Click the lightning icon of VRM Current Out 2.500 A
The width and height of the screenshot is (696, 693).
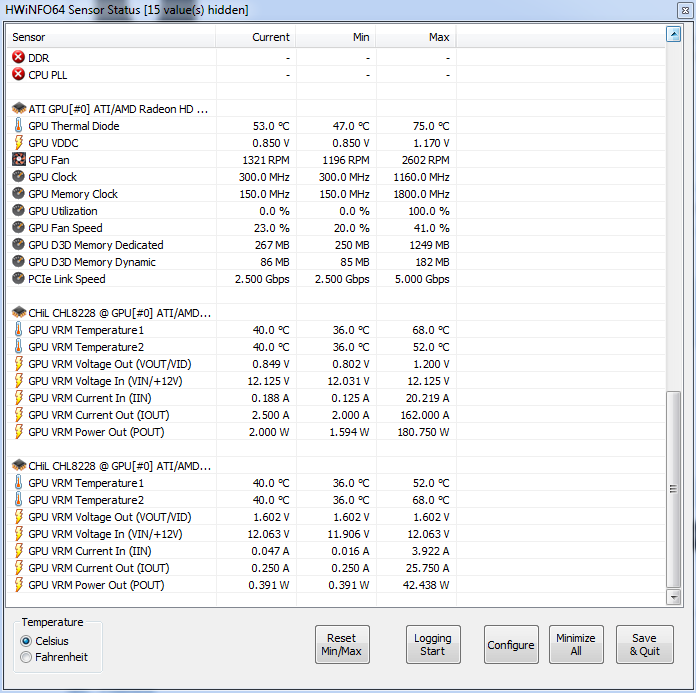[18, 414]
